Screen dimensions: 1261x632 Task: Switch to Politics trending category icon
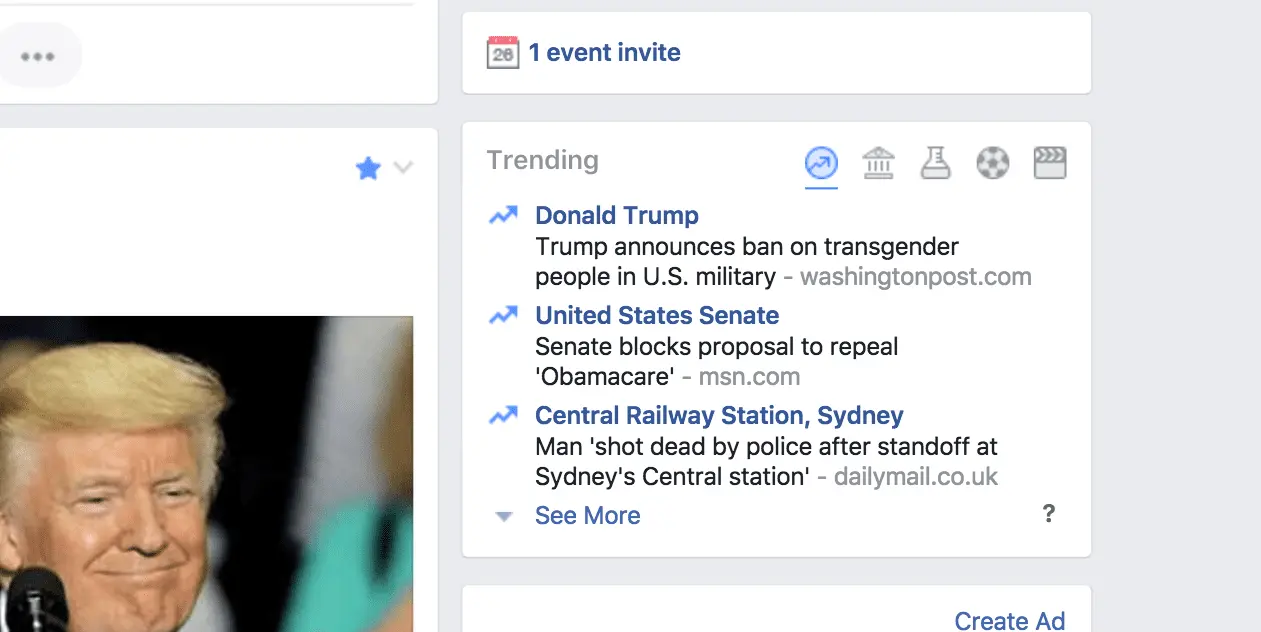pos(878,163)
